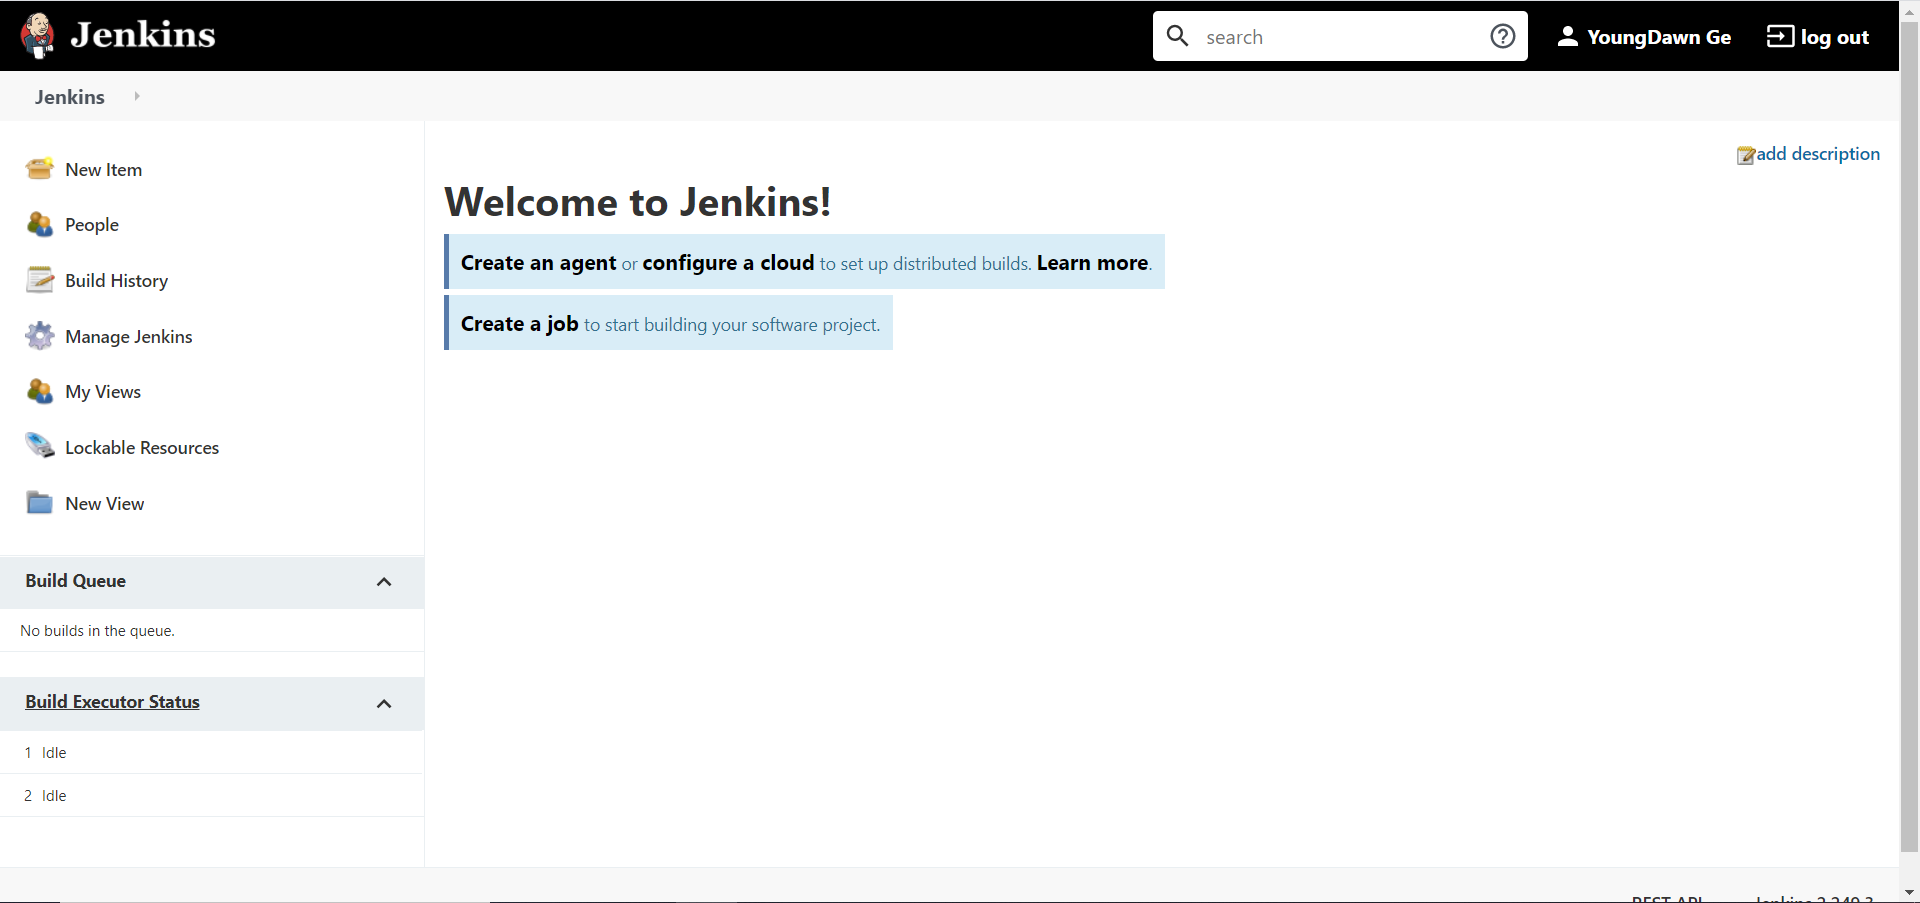Select the Lockable Resources icon
The height and width of the screenshot is (903, 1920).
(39, 446)
